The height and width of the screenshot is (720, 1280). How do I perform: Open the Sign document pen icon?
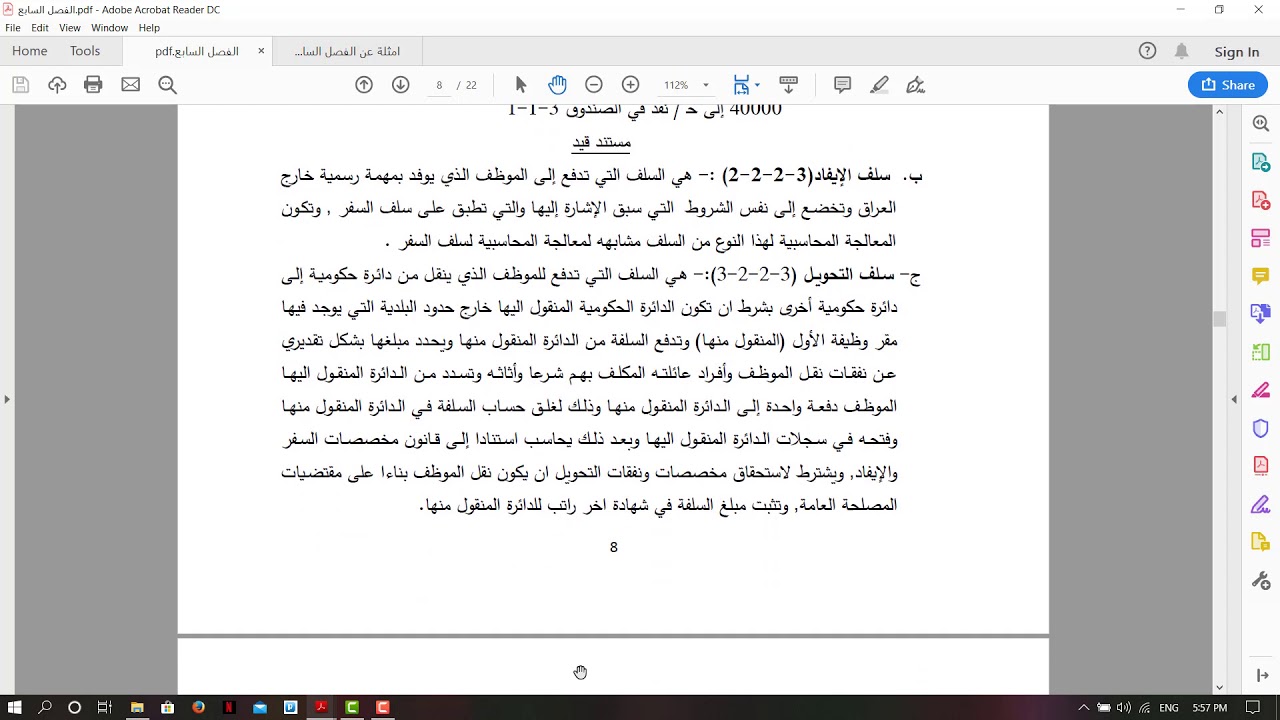[x=915, y=85]
